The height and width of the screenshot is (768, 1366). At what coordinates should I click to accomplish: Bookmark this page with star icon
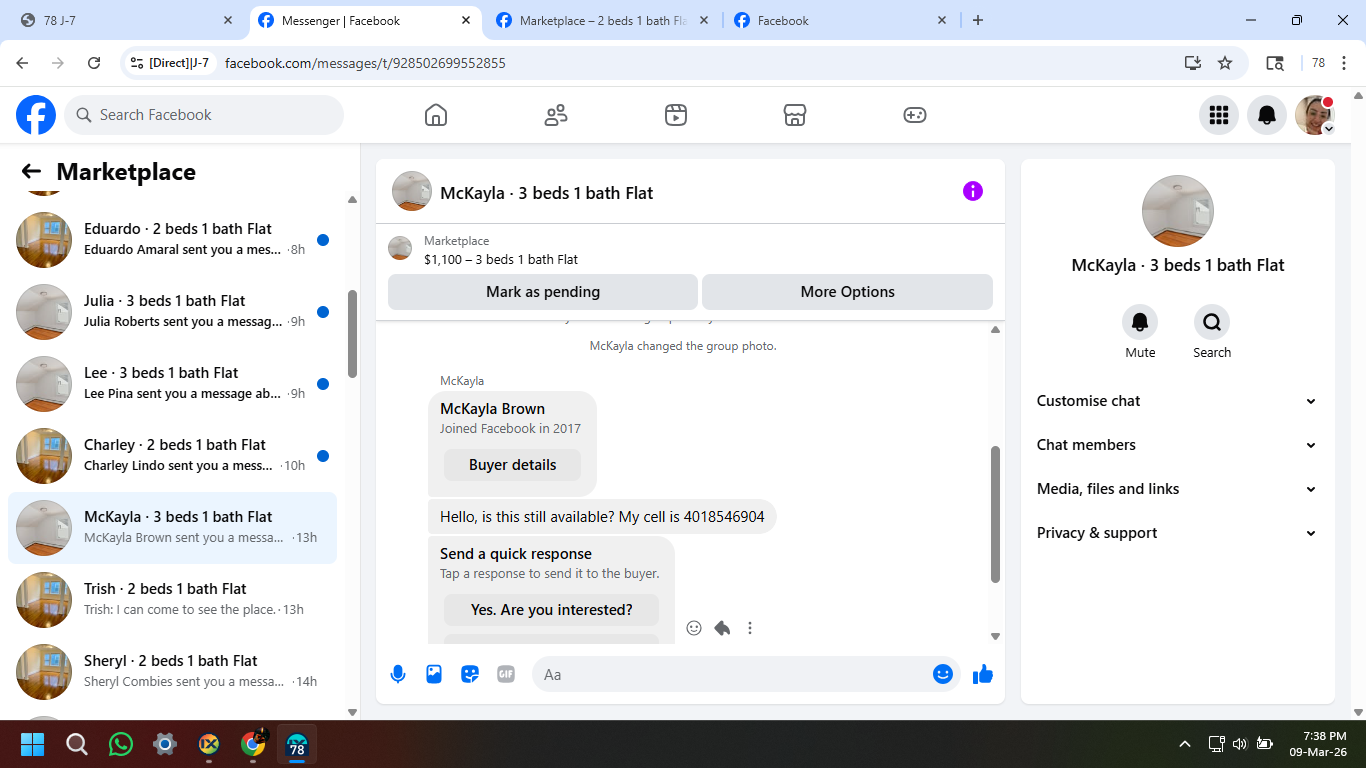coord(1225,63)
